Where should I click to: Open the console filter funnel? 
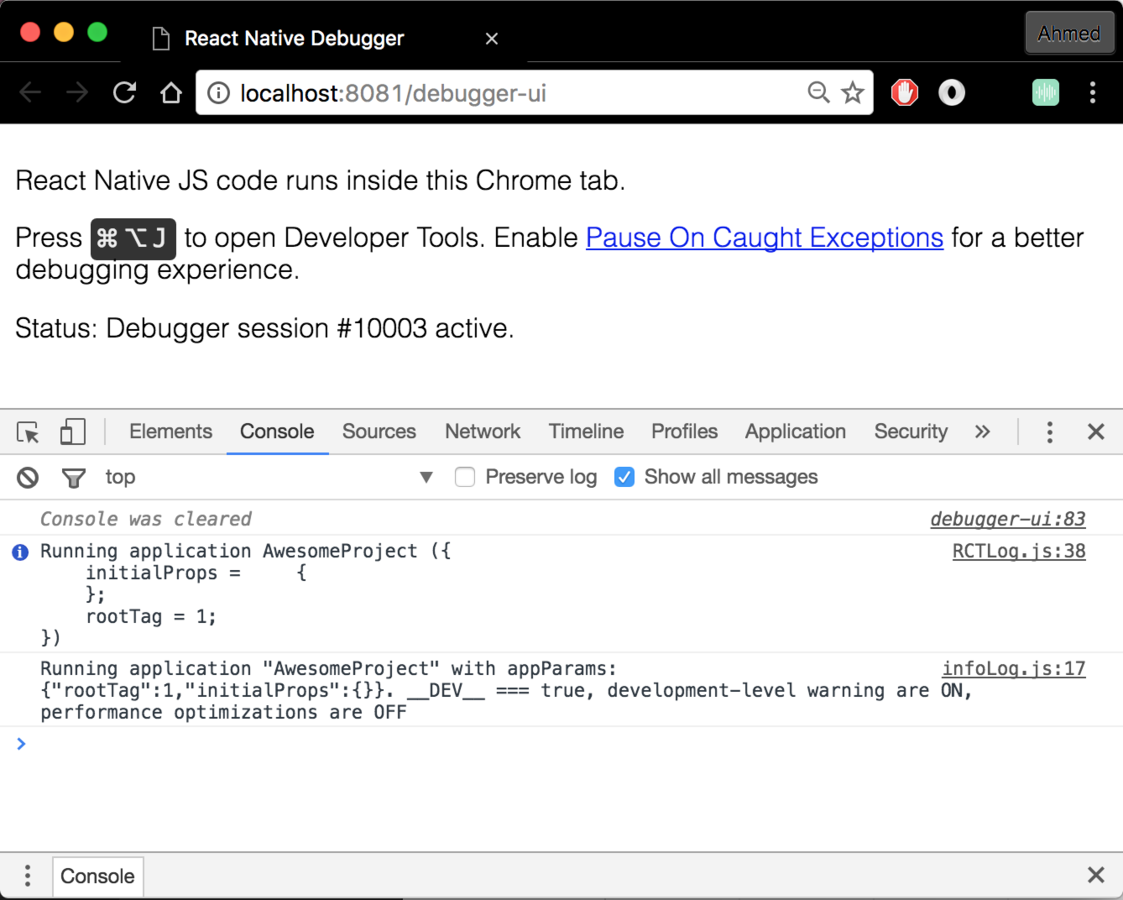(73, 478)
